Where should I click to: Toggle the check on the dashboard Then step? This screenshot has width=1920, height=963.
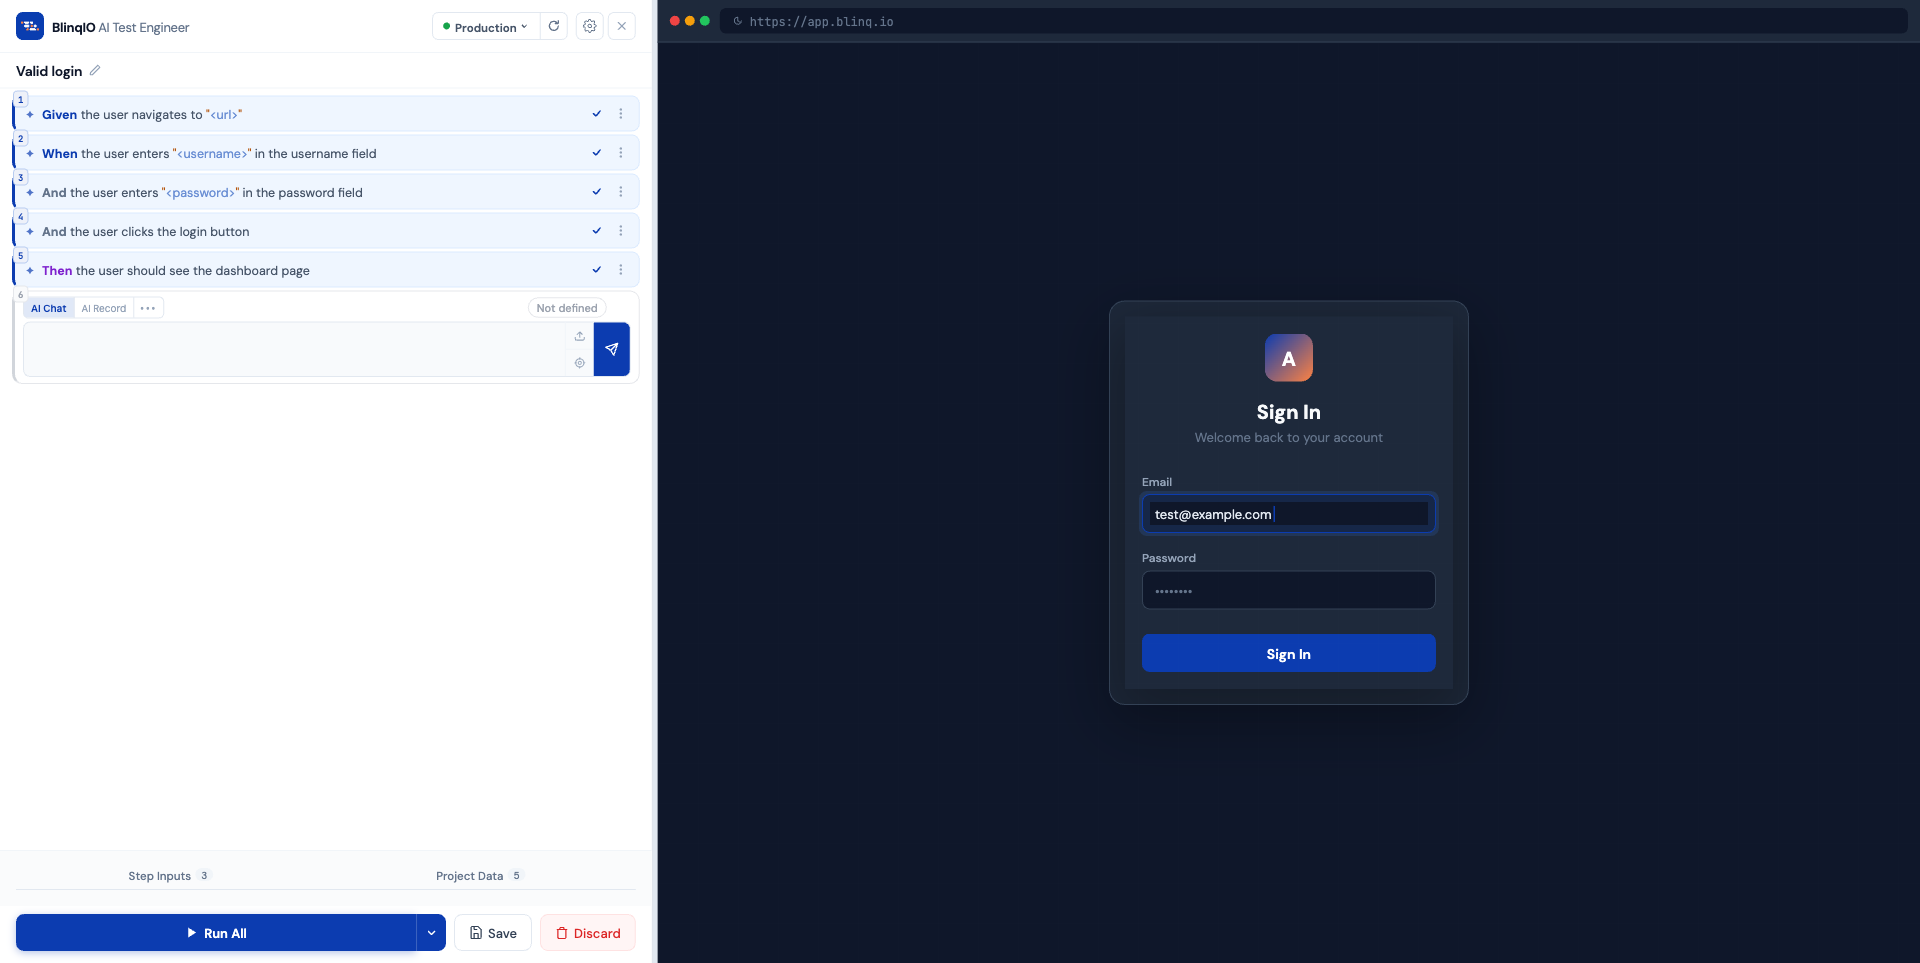click(x=596, y=269)
